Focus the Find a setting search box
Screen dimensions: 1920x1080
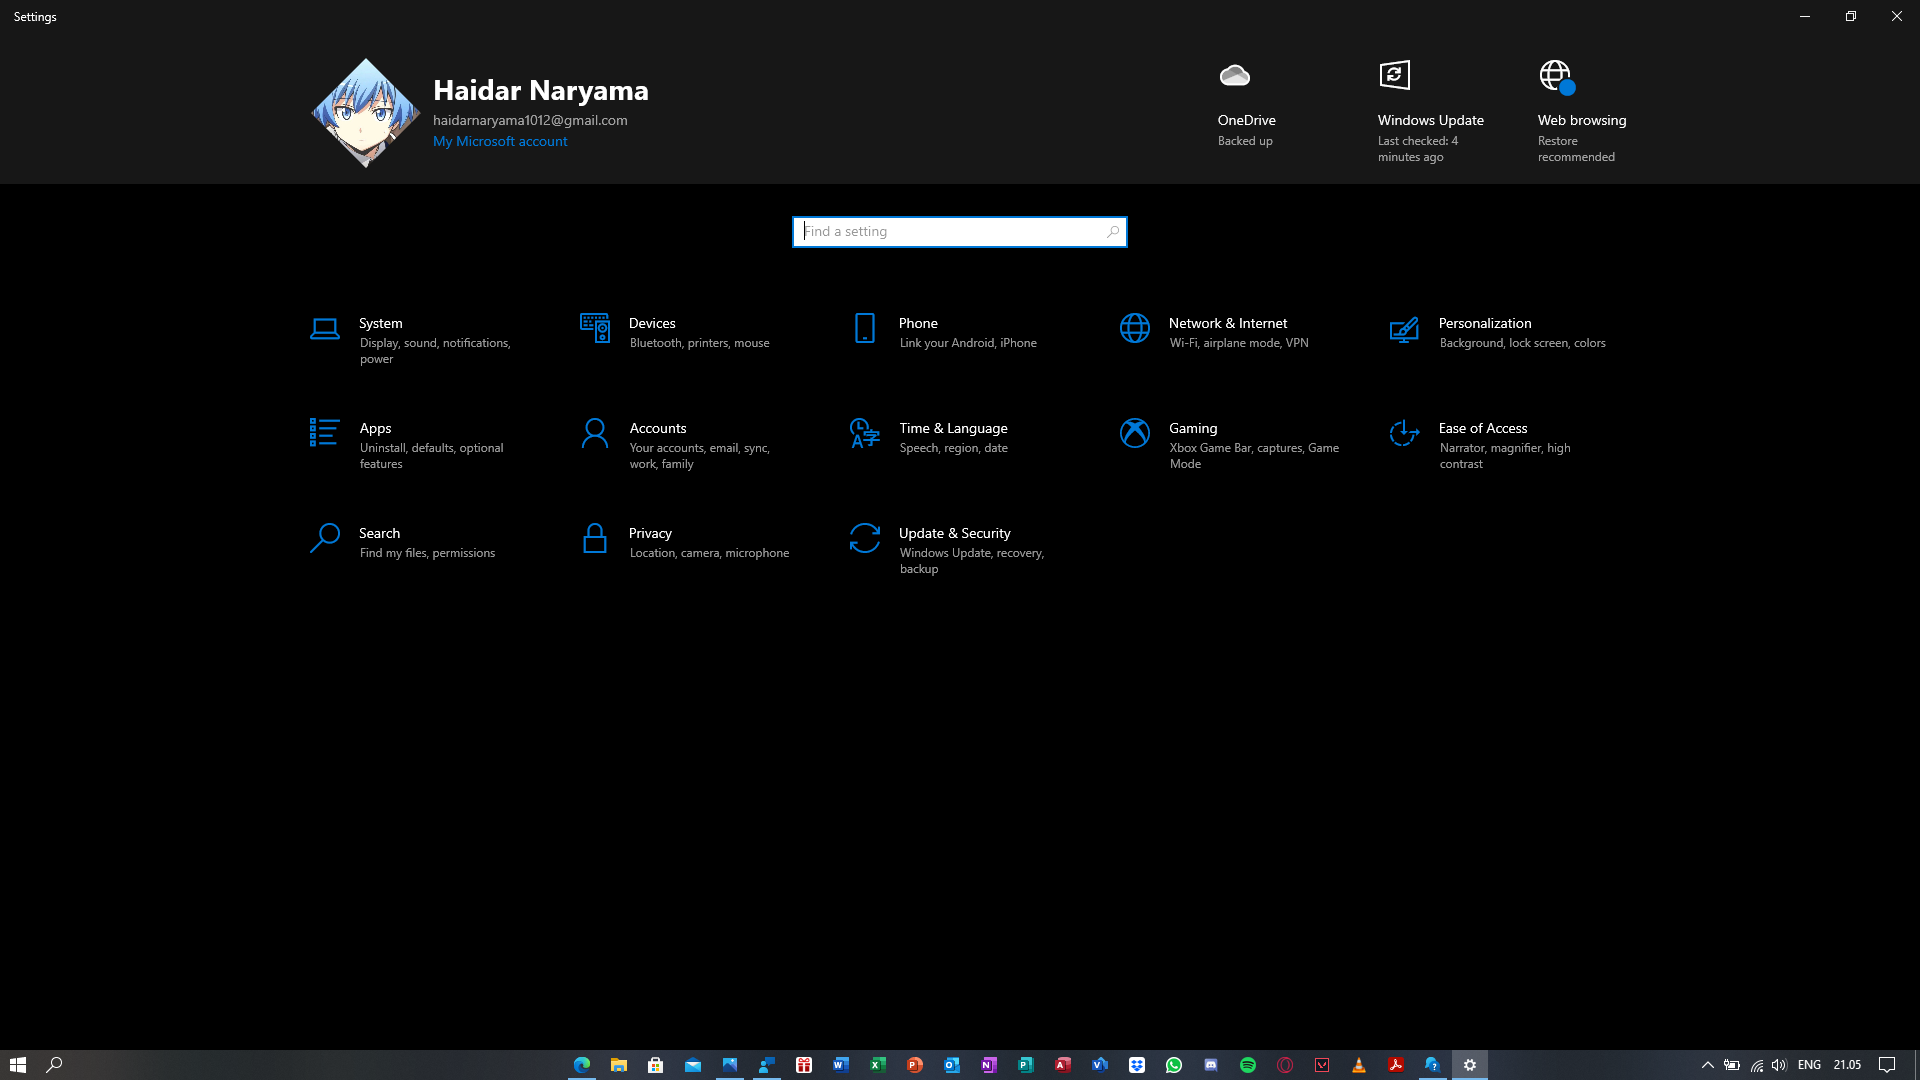(960, 232)
